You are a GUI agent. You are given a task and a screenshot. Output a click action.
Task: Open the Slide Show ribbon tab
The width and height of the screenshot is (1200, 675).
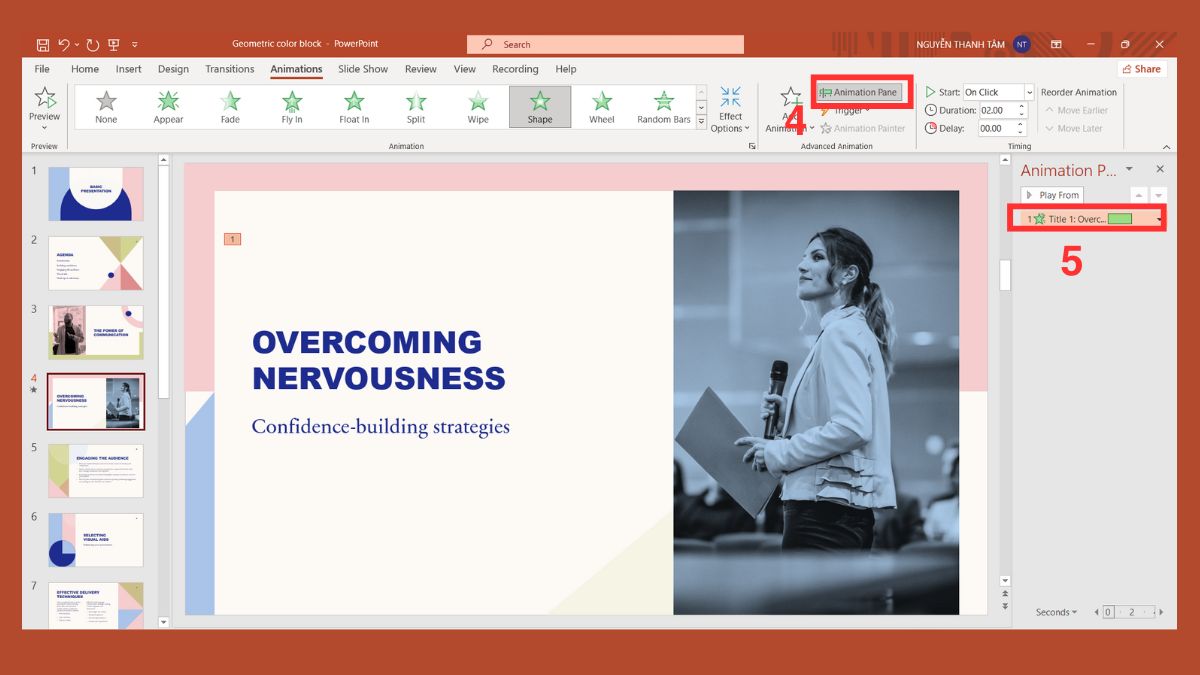click(x=362, y=69)
